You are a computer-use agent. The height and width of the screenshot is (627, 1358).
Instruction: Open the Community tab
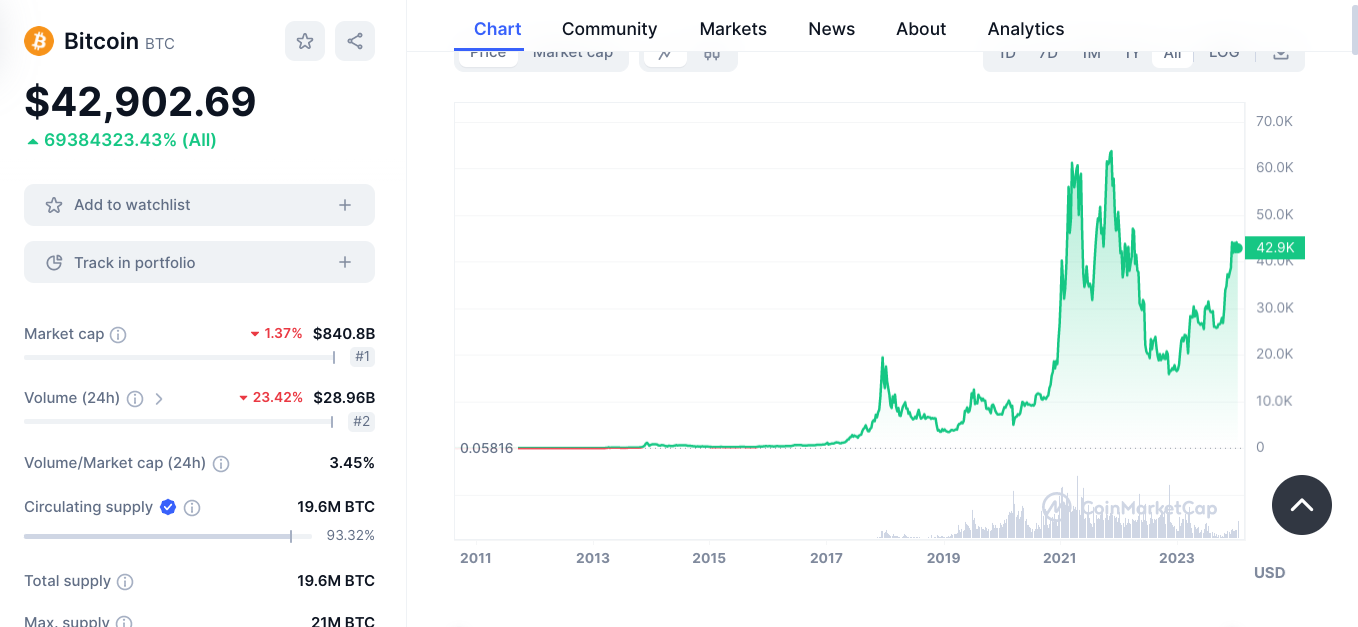click(x=609, y=29)
